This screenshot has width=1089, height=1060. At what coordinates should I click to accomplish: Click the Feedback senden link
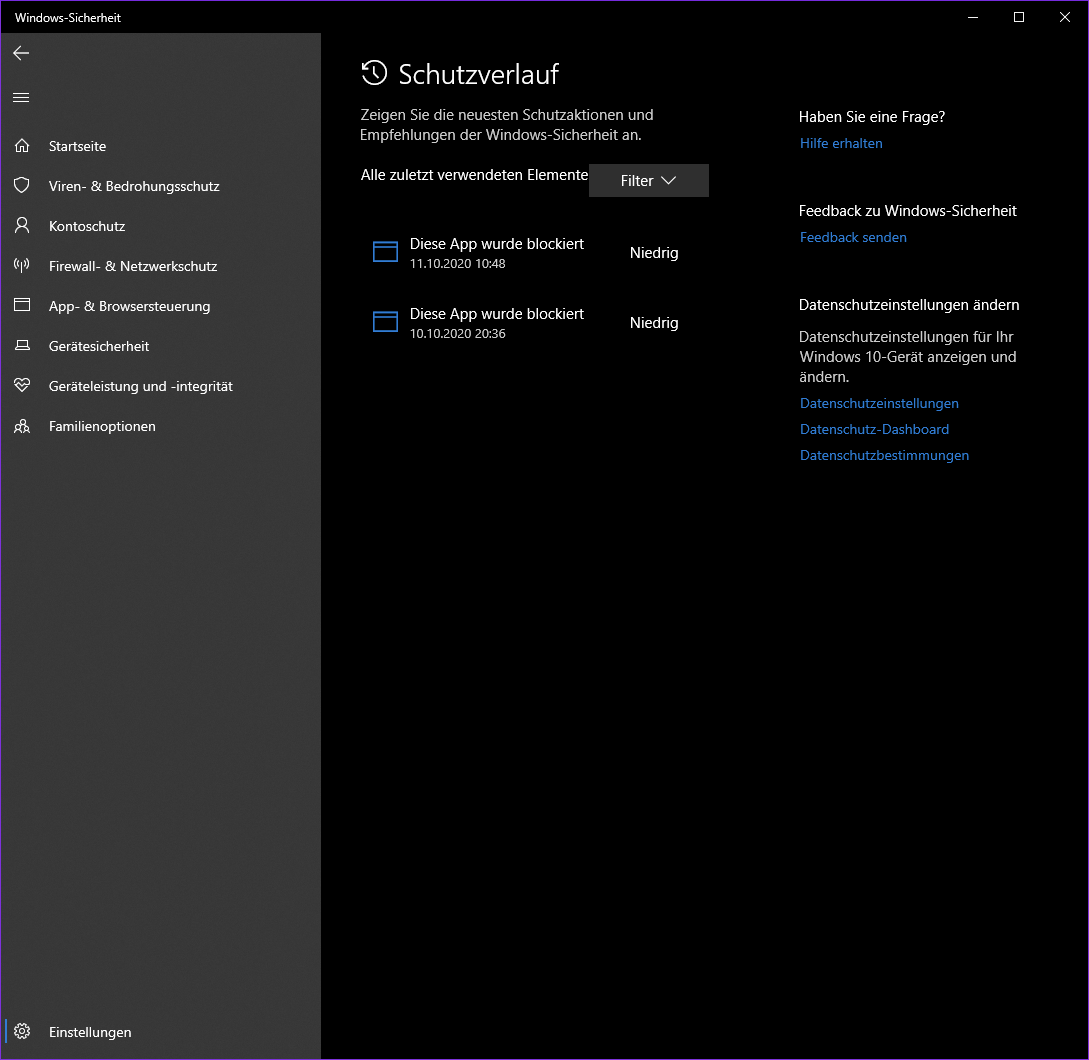pyautogui.click(x=853, y=238)
